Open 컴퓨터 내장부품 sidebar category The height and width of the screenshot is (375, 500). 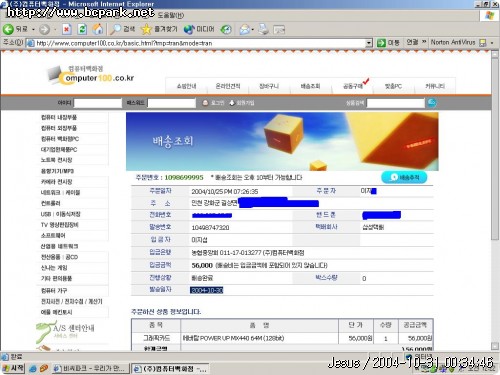coord(59,117)
